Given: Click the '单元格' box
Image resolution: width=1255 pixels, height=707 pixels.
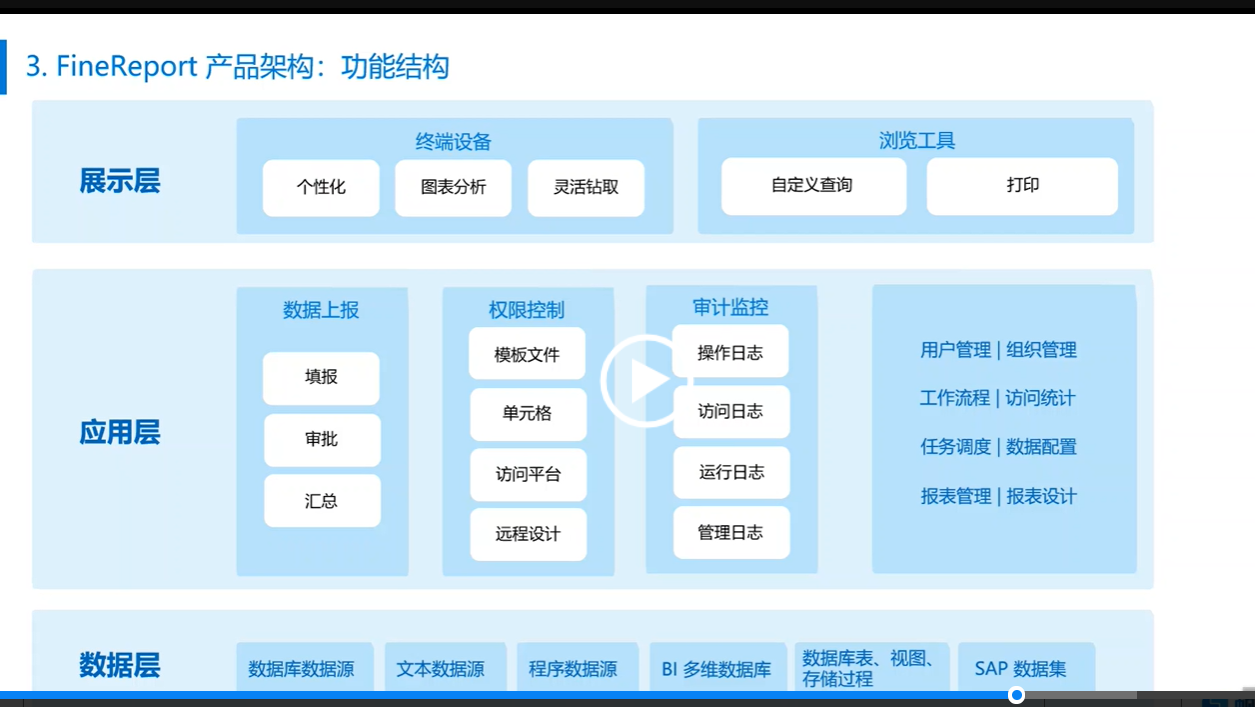Looking at the screenshot, I should tap(528, 414).
